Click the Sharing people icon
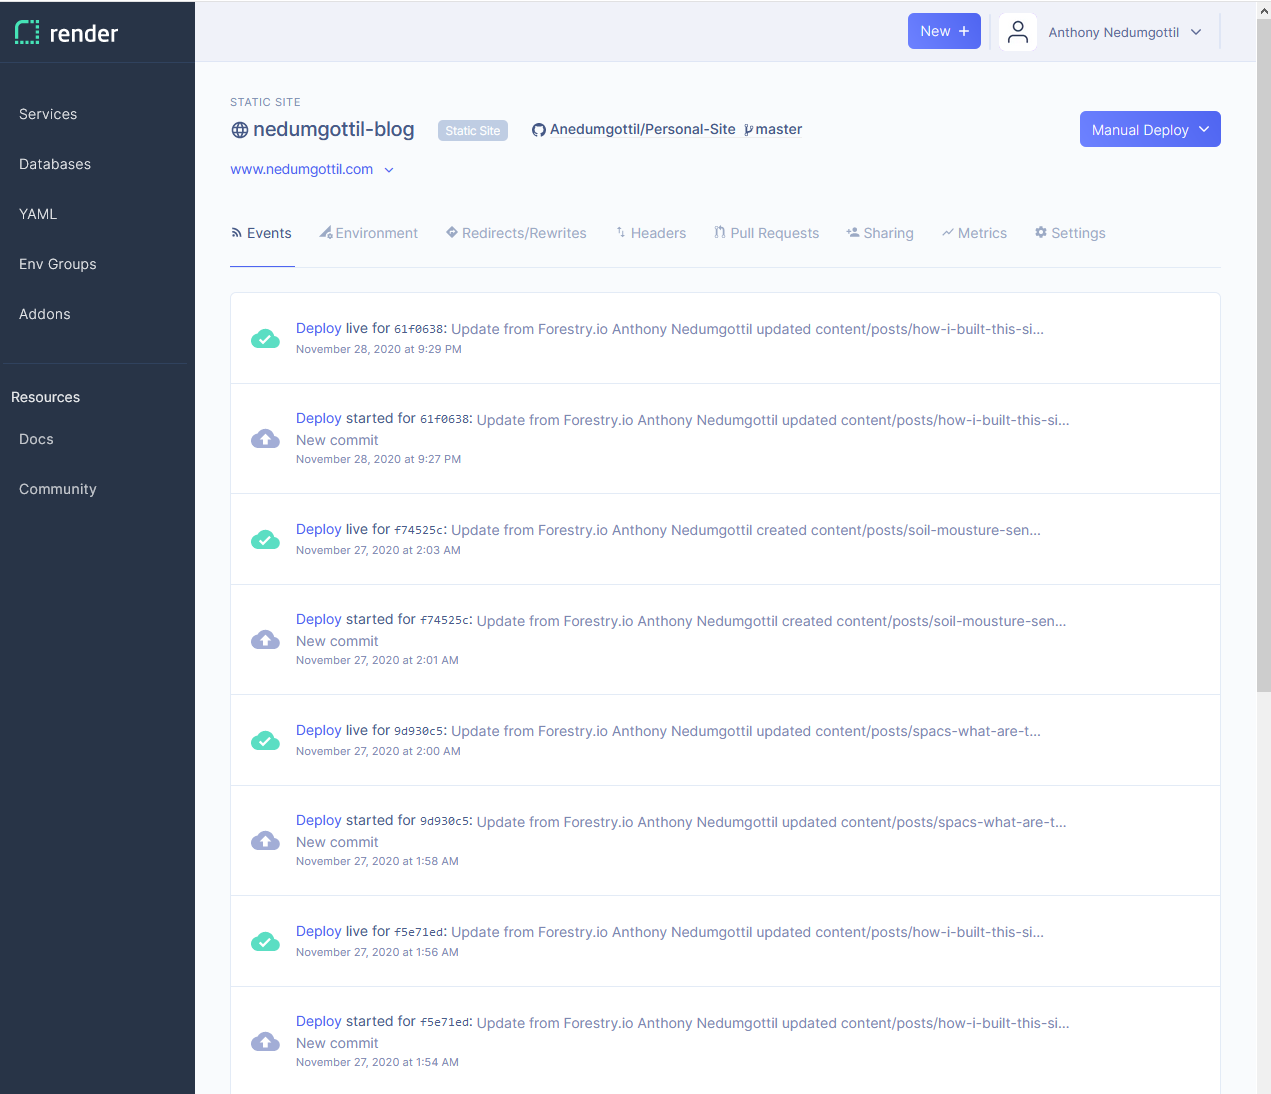This screenshot has width=1271, height=1094. 853,232
